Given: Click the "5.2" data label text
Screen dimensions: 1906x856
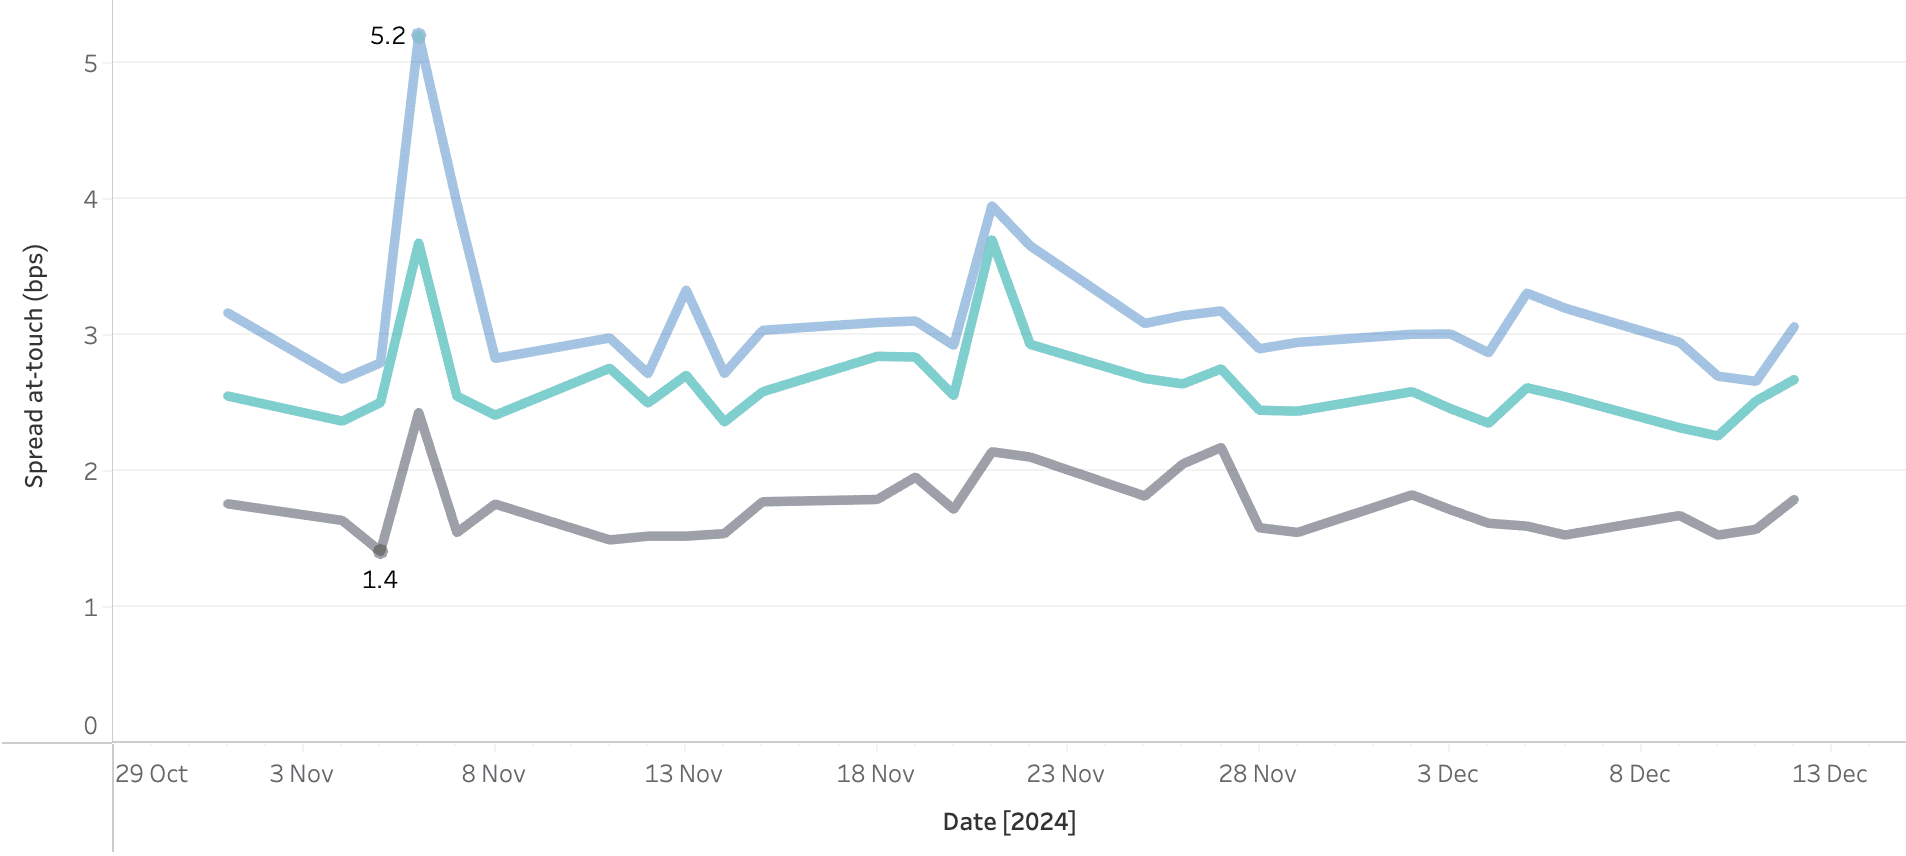Looking at the screenshot, I should [x=388, y=36].
